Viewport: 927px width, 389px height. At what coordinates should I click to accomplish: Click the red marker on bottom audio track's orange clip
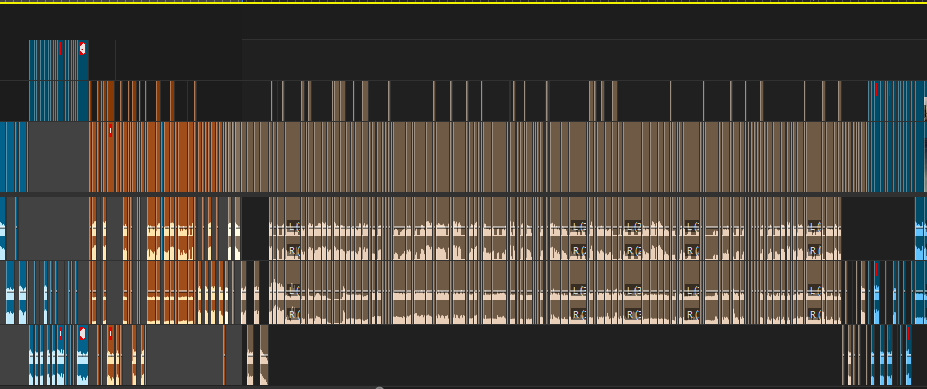click(x=111, y=333)
